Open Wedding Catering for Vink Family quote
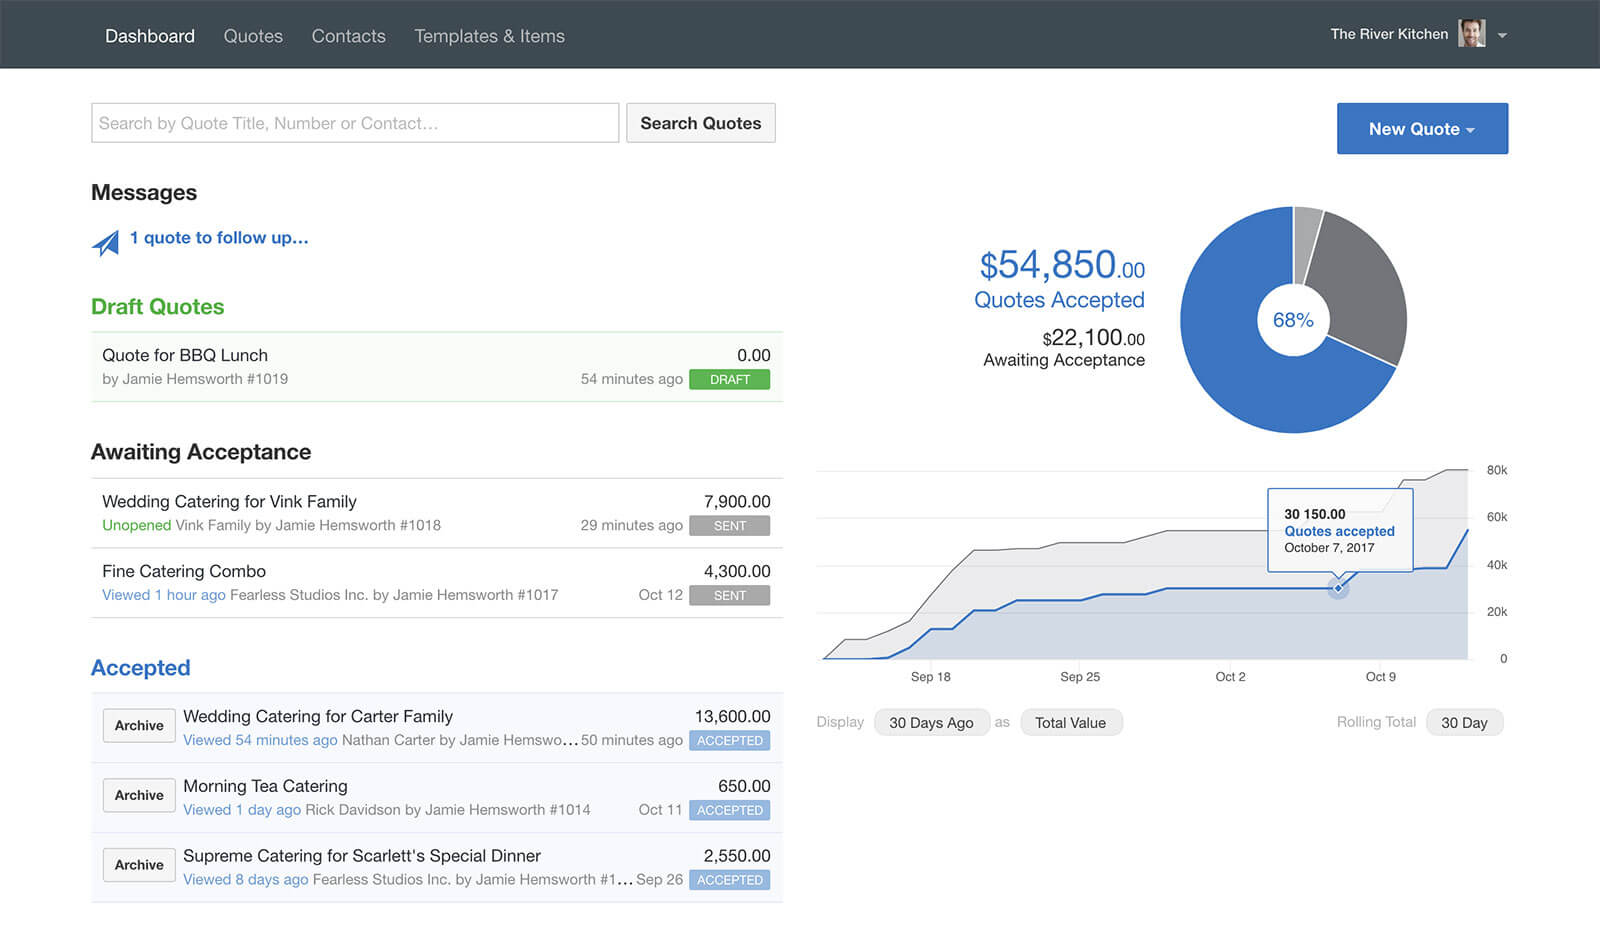 (x=229, y=501)
